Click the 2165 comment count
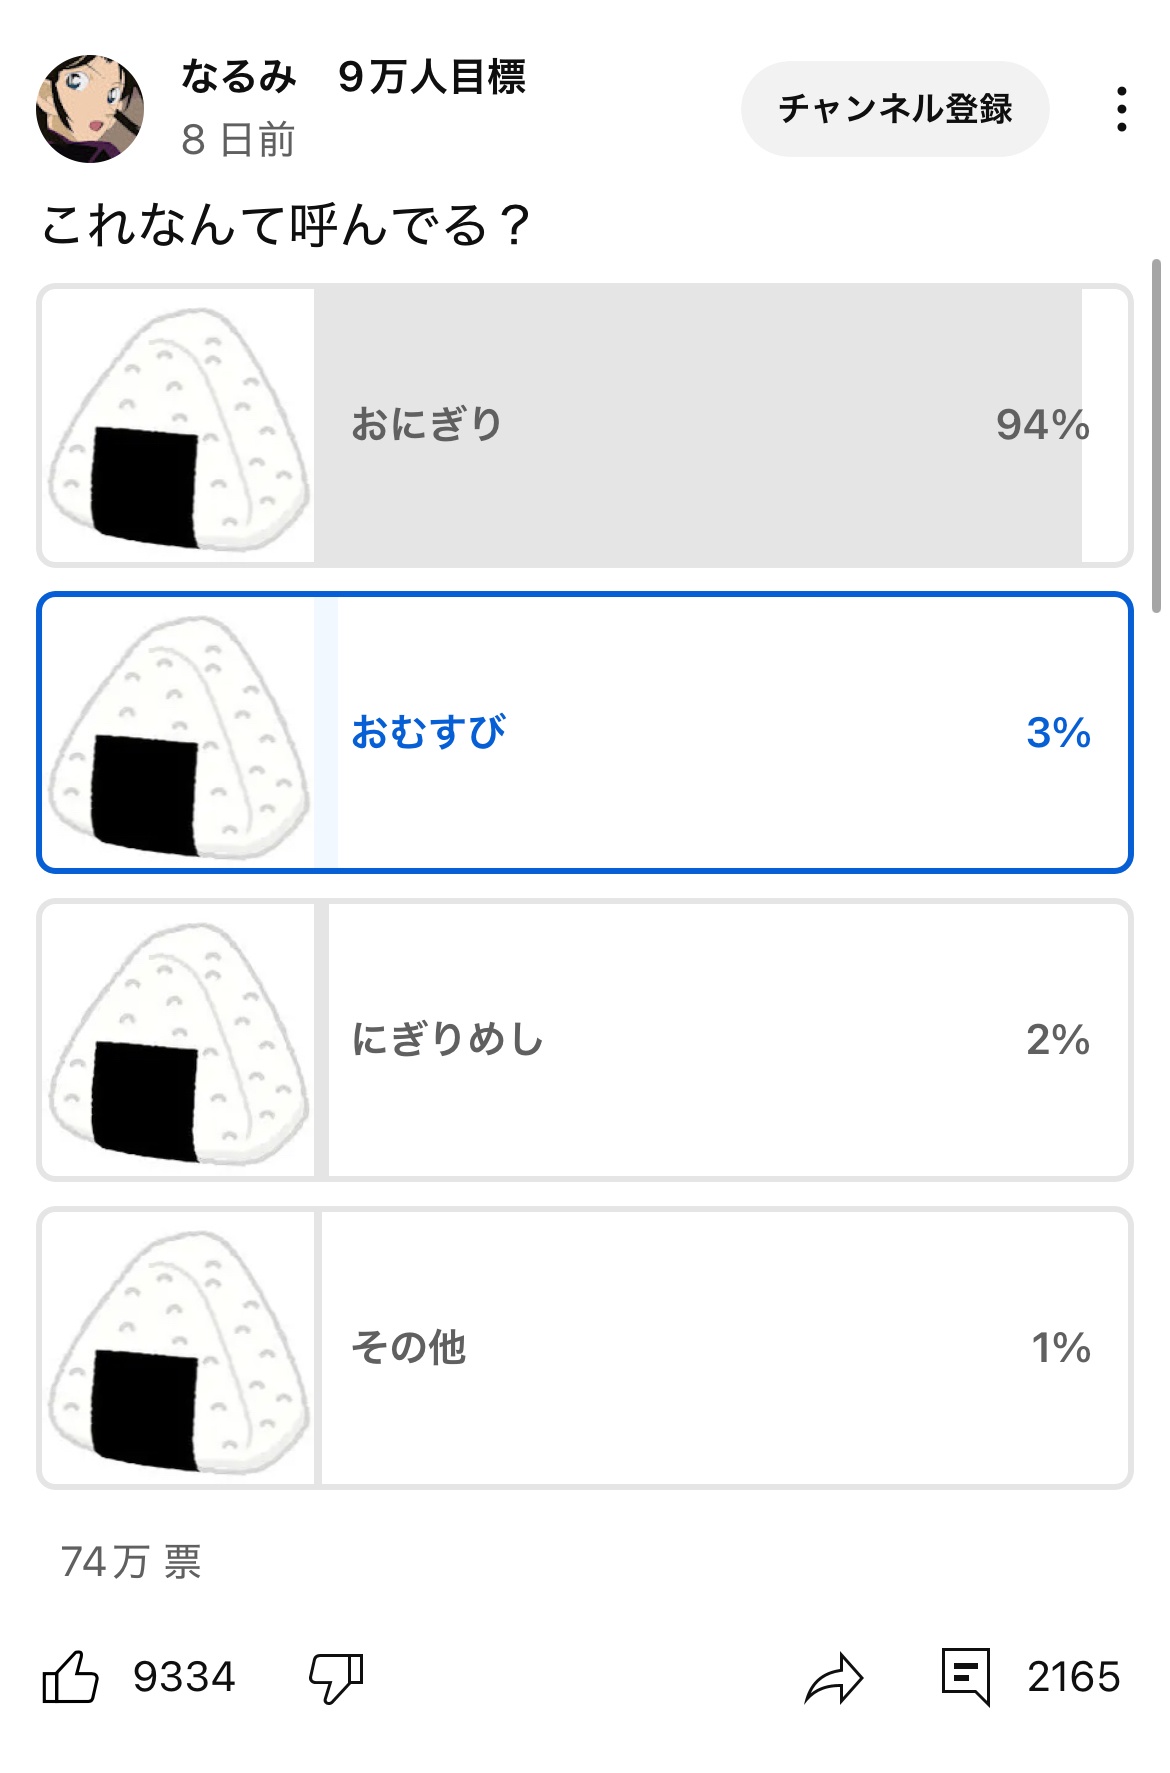Image resolution: width=1170 pixels, height=1773 pixels. (x=1073, y=1677)
